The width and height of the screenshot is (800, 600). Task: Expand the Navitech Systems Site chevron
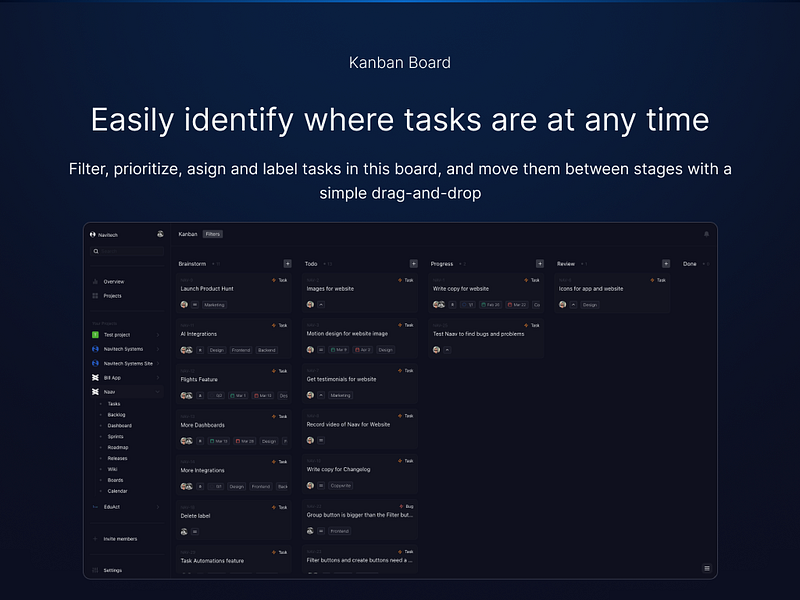[158, 363]
